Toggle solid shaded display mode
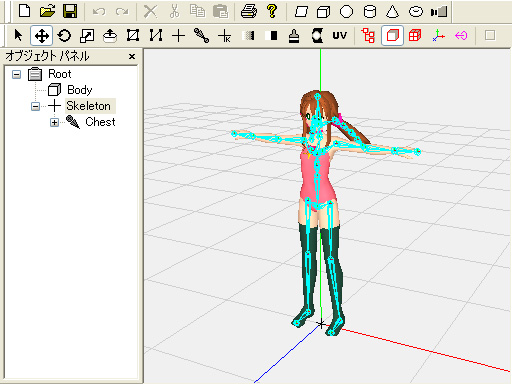512x384 pixels. [x=392, y=35]
